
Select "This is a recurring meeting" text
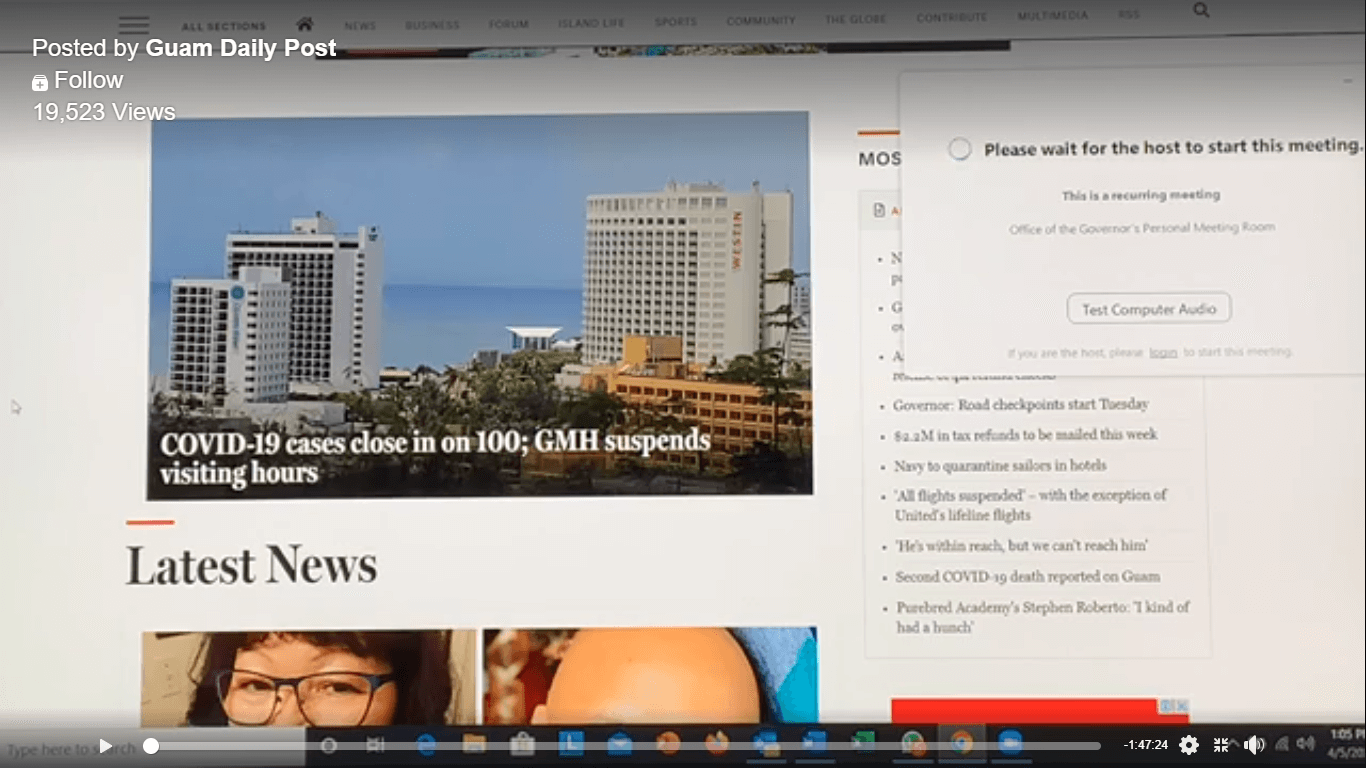point(1141,195)
